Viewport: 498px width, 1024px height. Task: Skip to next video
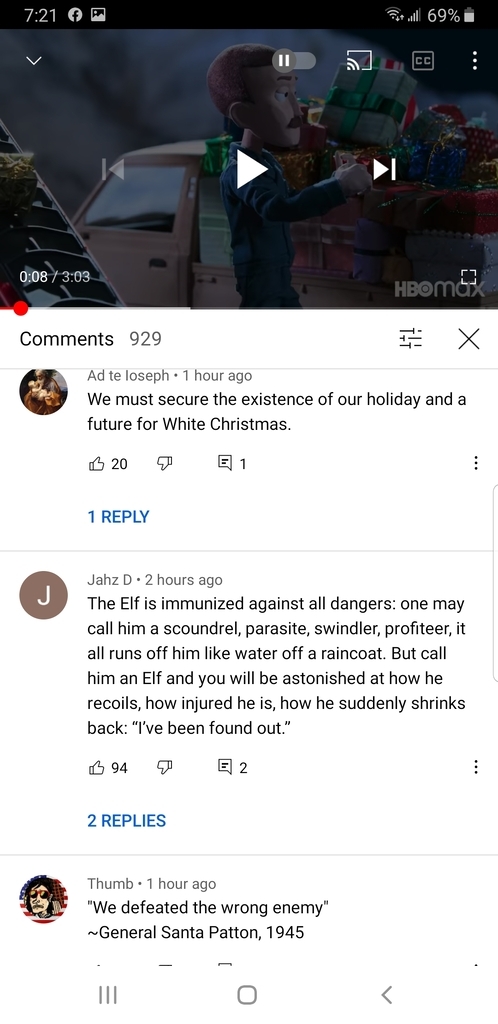pyautogui.click(x=384, y=169)
